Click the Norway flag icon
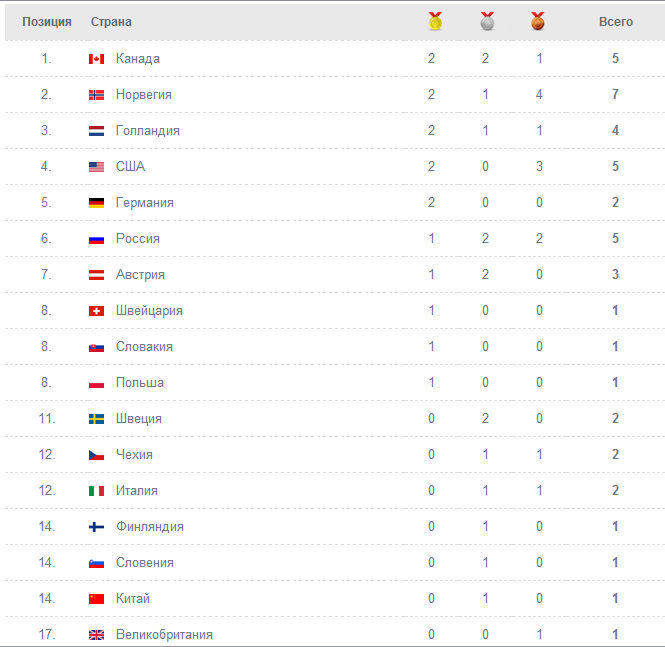Image resolution: width=665 pixels, height=647 pixels. pos(96,95)
